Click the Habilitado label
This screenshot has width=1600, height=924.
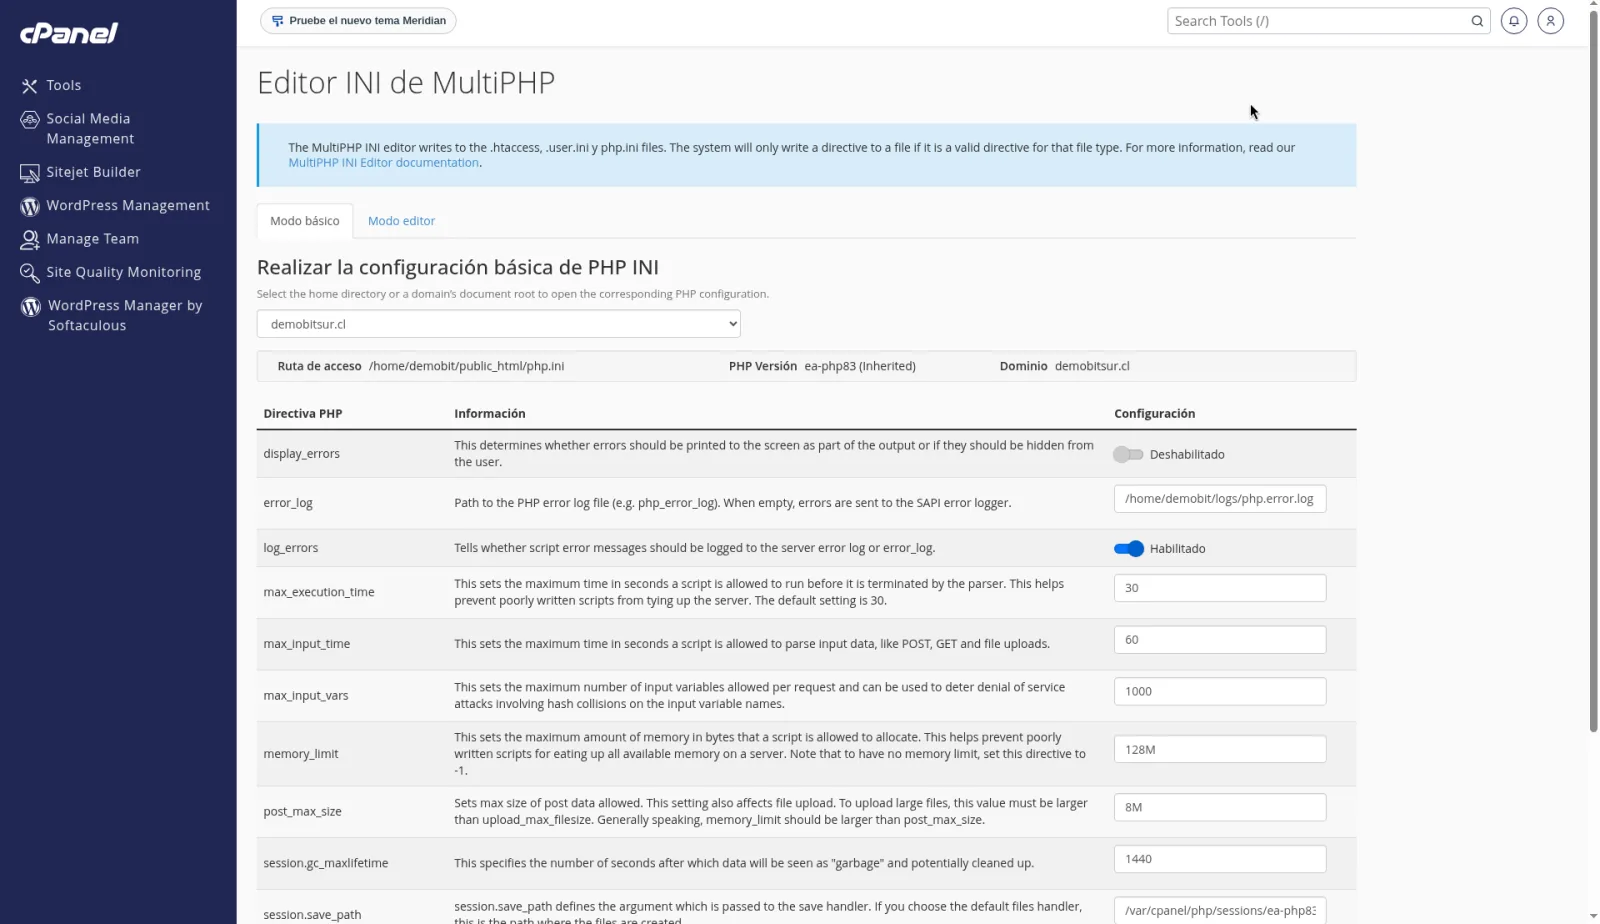(1177, 549)
